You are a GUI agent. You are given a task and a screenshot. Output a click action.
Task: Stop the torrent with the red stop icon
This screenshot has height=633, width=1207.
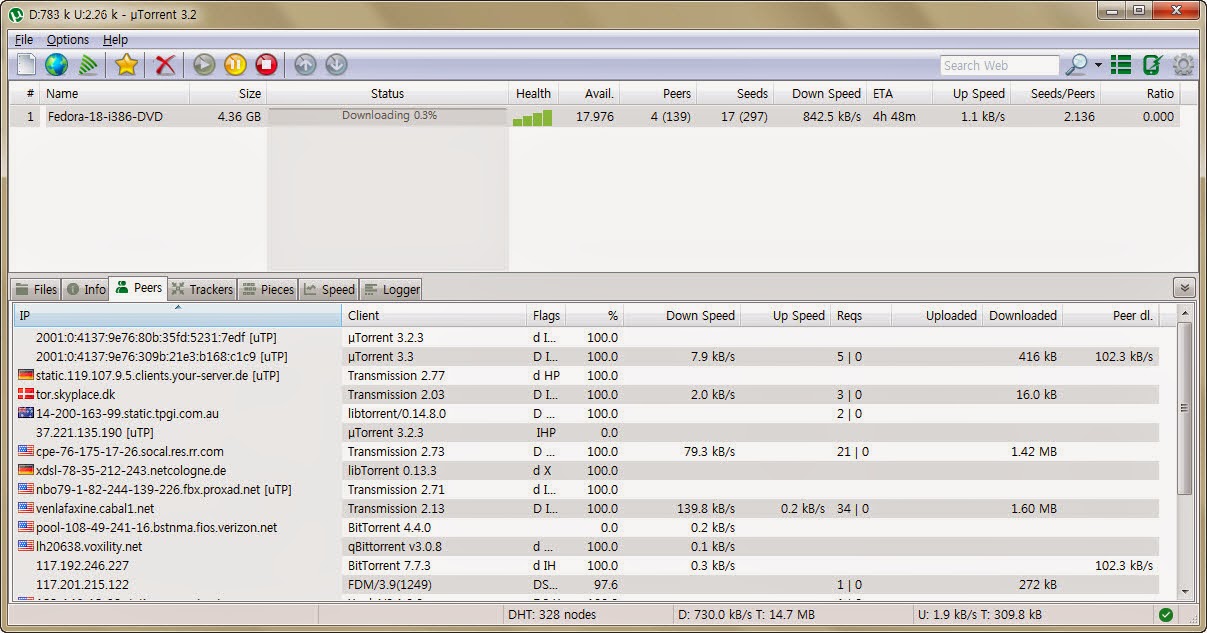tap(266, 65)
